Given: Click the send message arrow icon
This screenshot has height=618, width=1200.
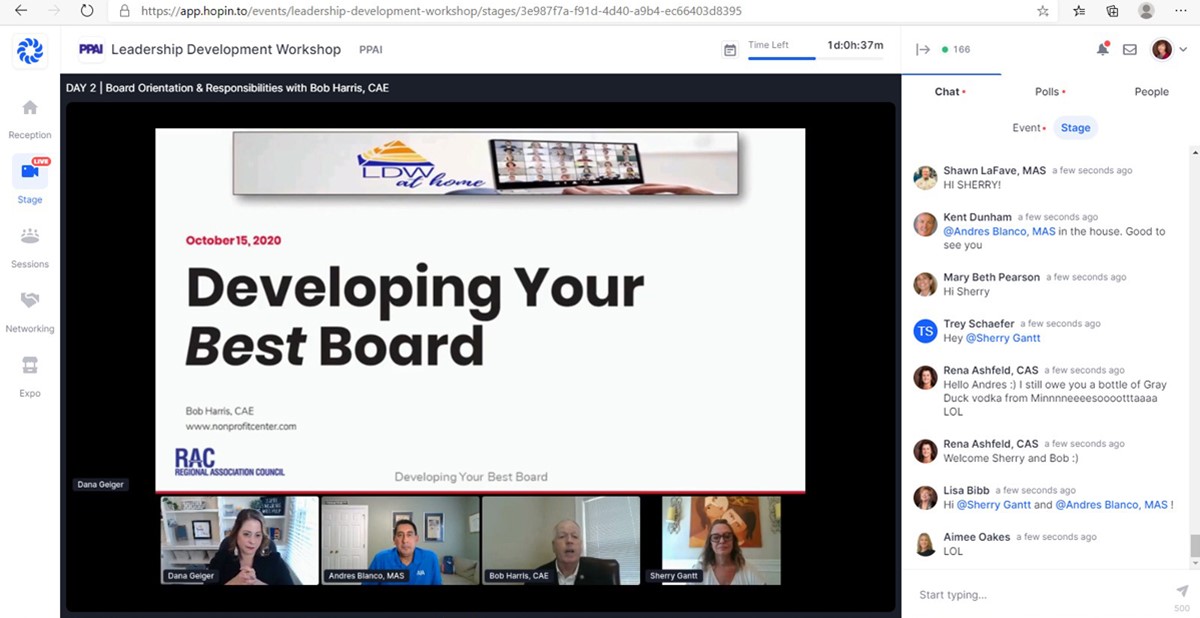Looking at the screenshot, I should (1182, 591).
